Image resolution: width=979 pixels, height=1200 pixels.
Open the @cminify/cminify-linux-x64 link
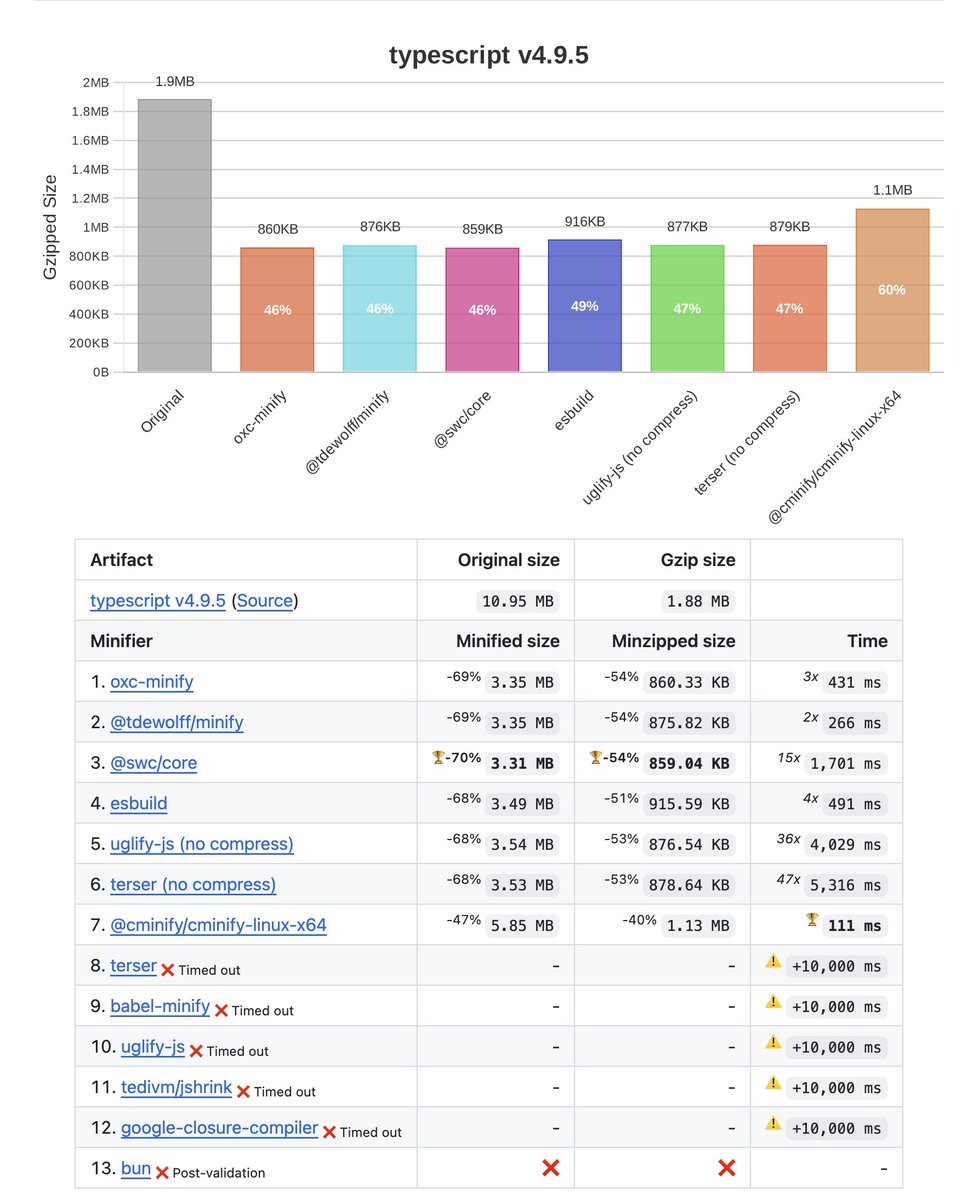pyautogui.click(x=221, y=925)
